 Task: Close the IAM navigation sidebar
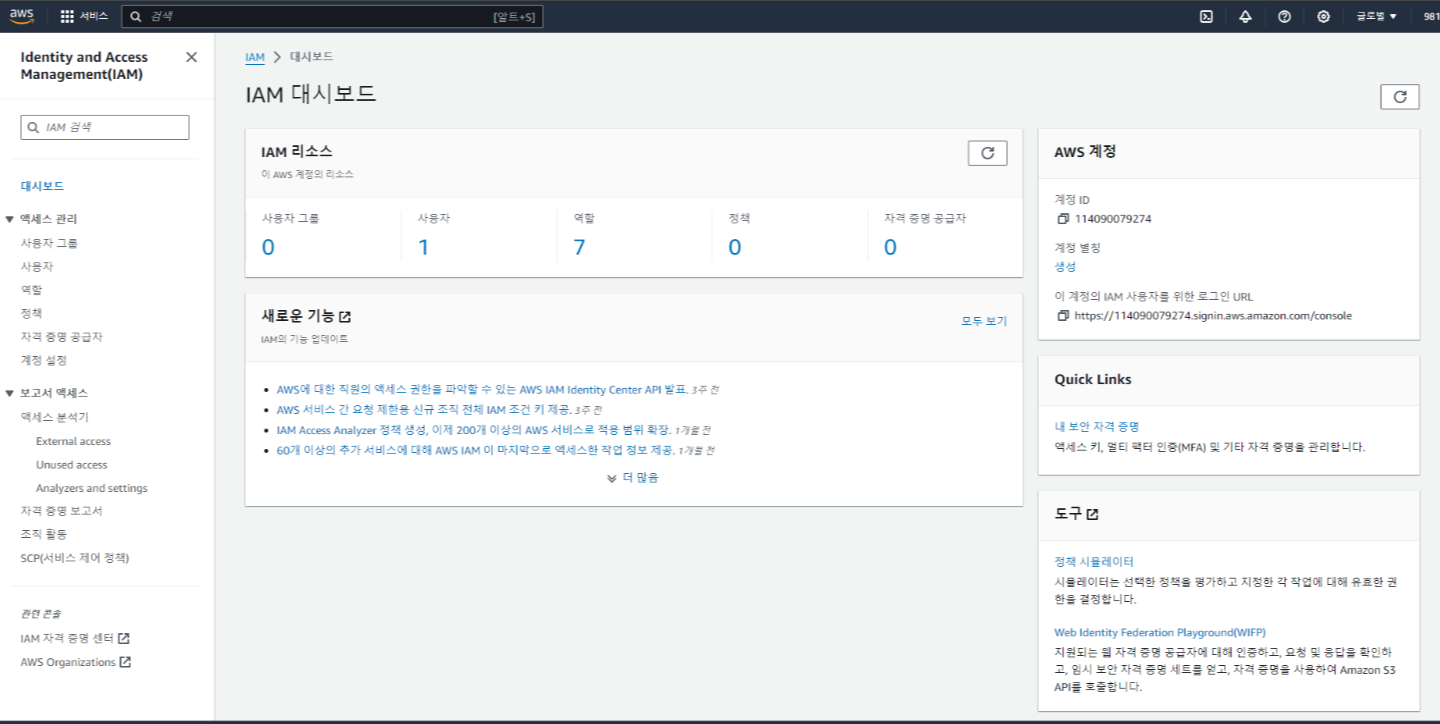191,57
